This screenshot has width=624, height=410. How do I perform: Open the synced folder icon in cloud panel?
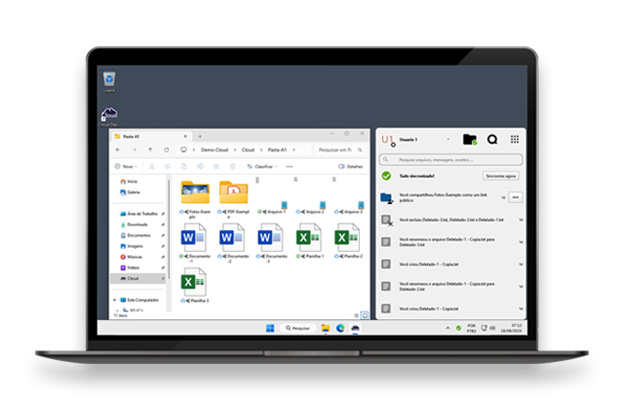469,140
